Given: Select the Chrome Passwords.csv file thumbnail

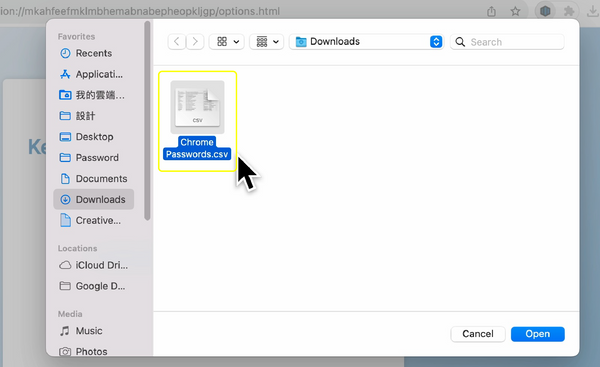Looking at the screenshot, I should (197, 107).
